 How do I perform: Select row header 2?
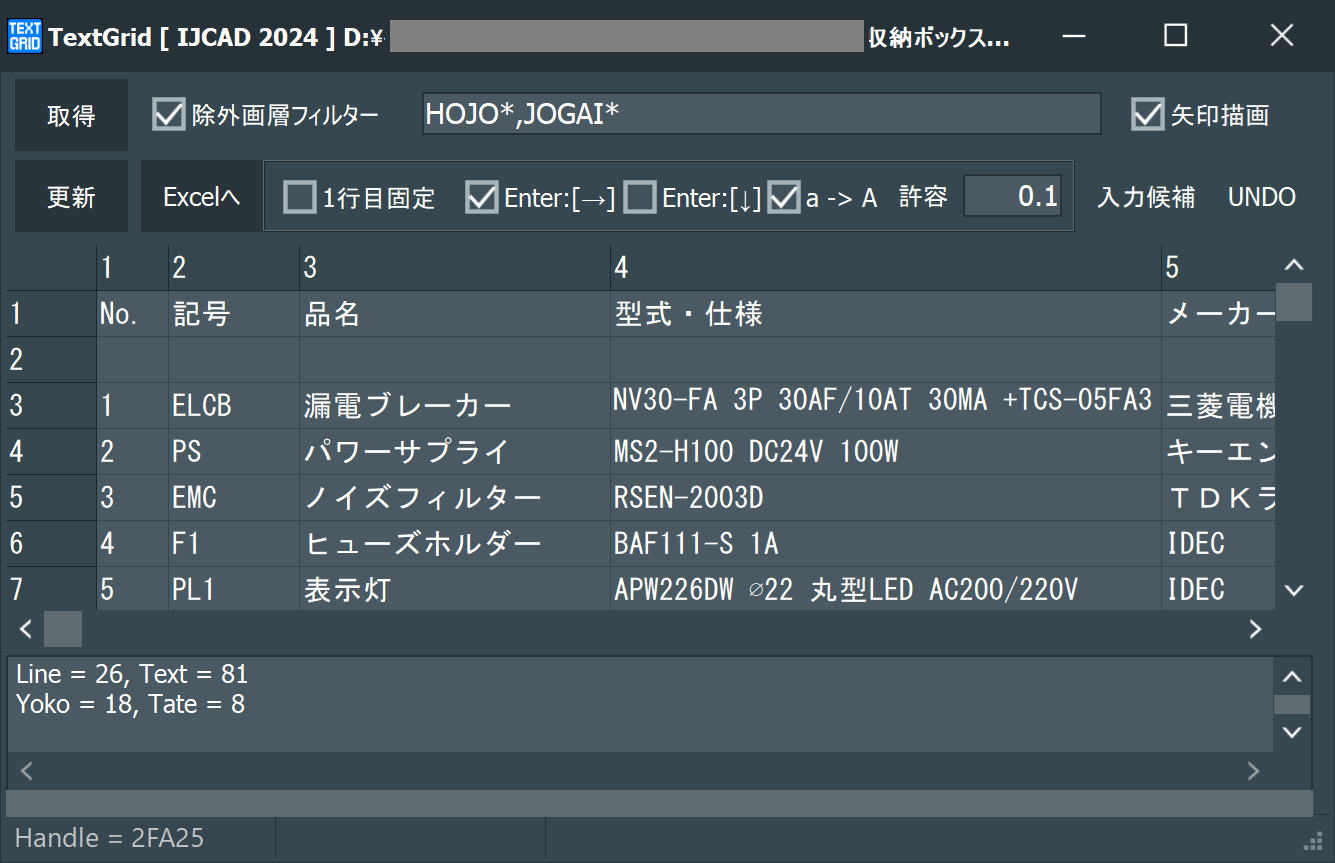[x=51, y=360]
